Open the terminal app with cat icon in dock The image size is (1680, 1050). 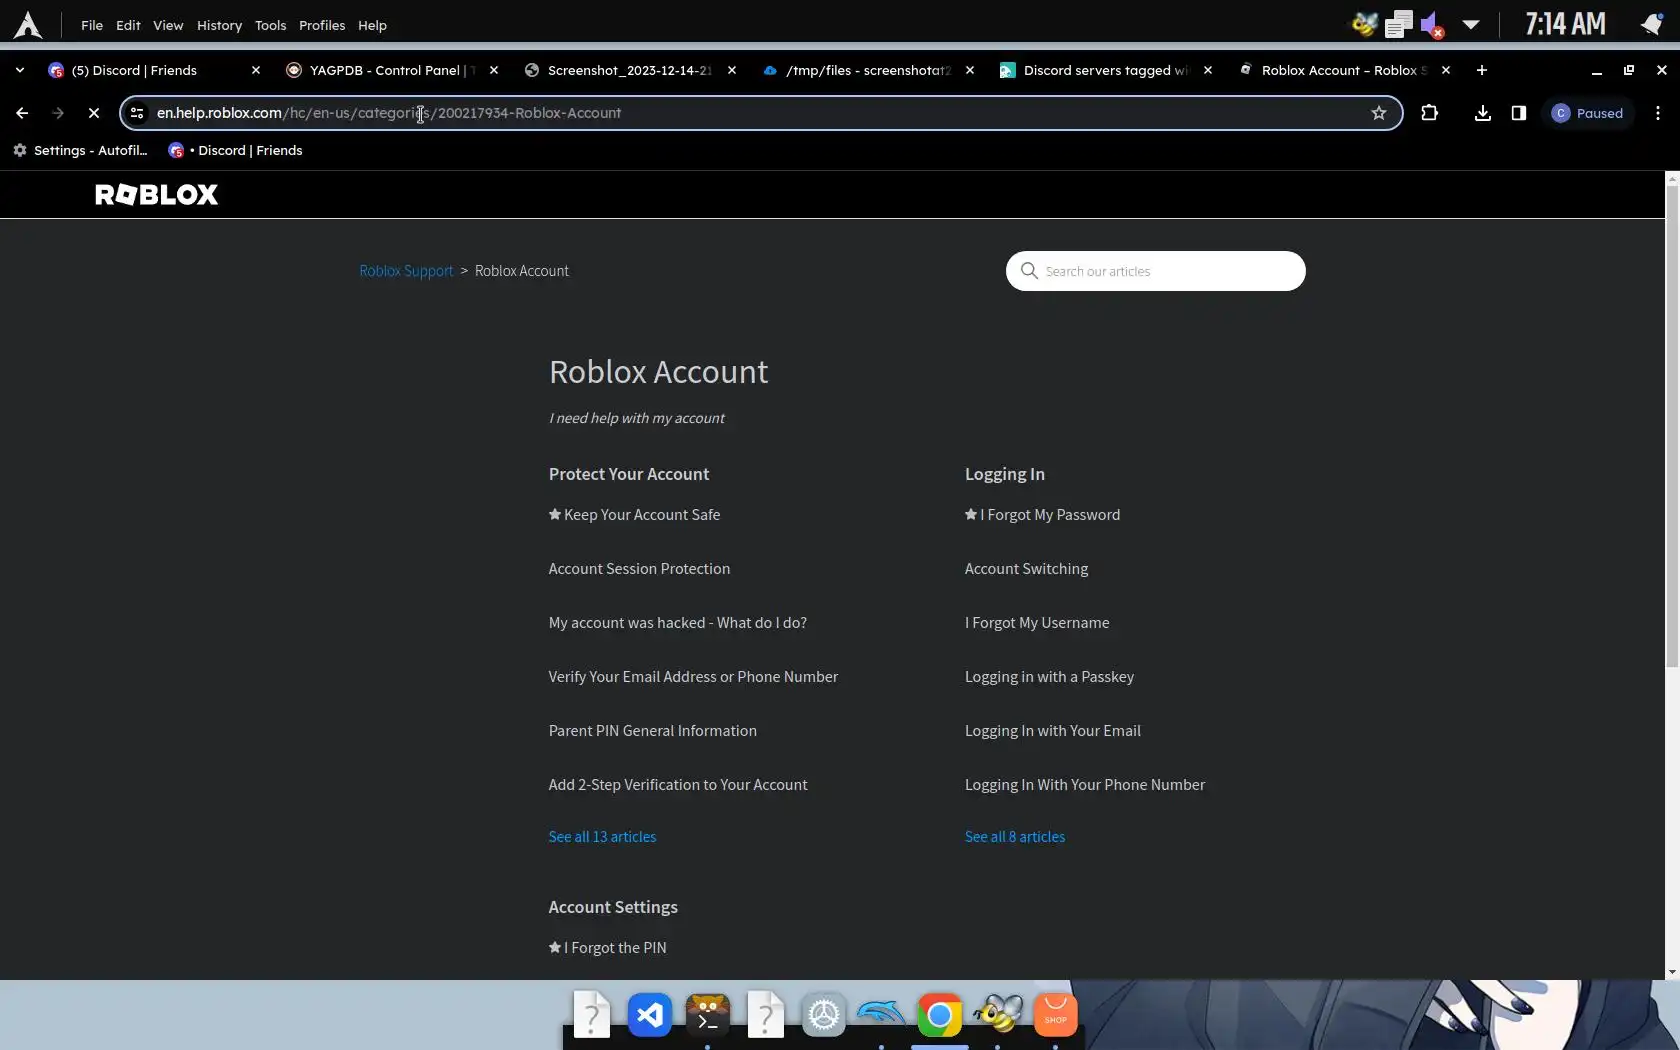(708, 1015)
